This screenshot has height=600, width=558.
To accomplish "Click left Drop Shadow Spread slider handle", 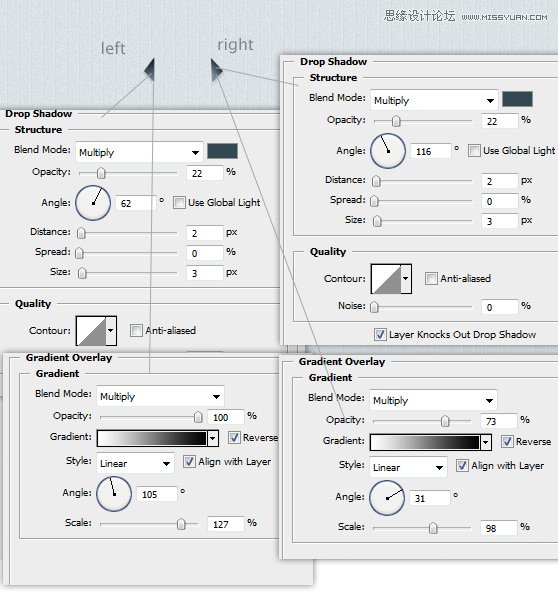I will click(79, 253).
